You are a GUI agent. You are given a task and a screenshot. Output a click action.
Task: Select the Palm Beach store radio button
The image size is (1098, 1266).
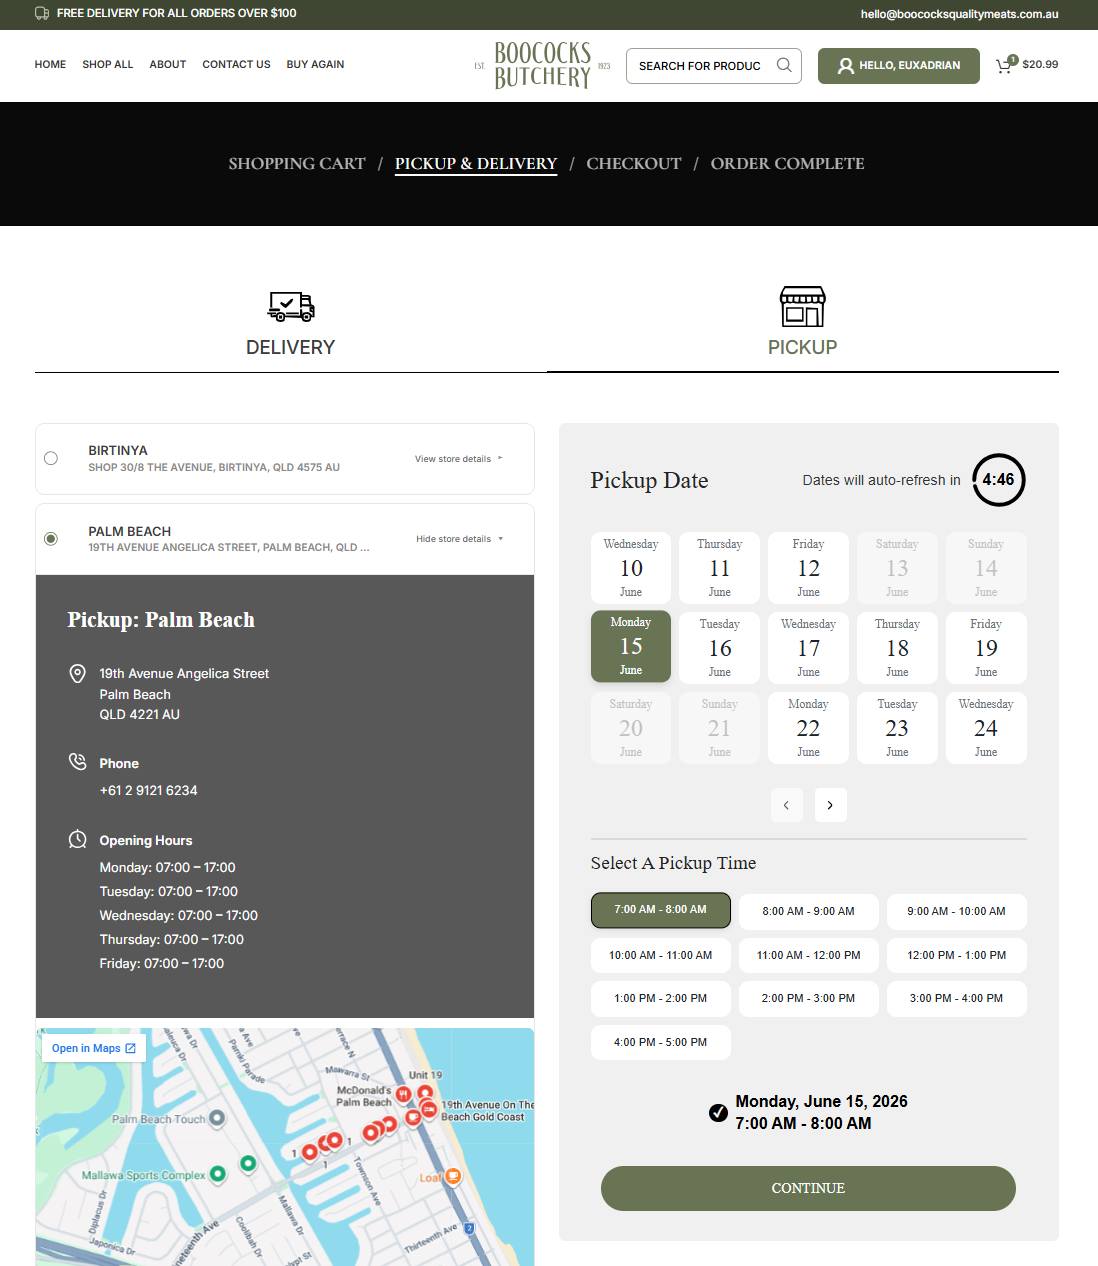(51, 539)
